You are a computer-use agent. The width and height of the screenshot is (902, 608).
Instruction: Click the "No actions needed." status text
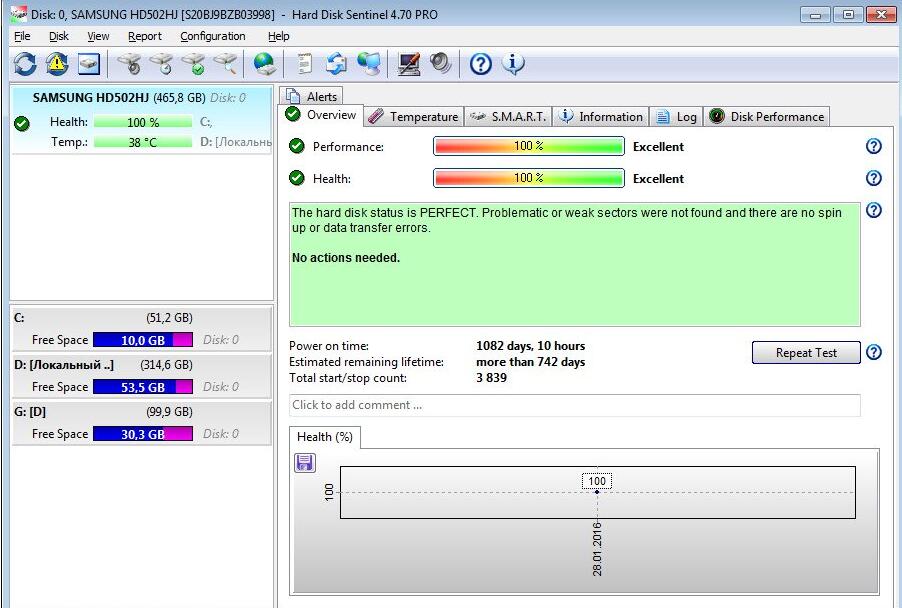click(x=346, y=258)
